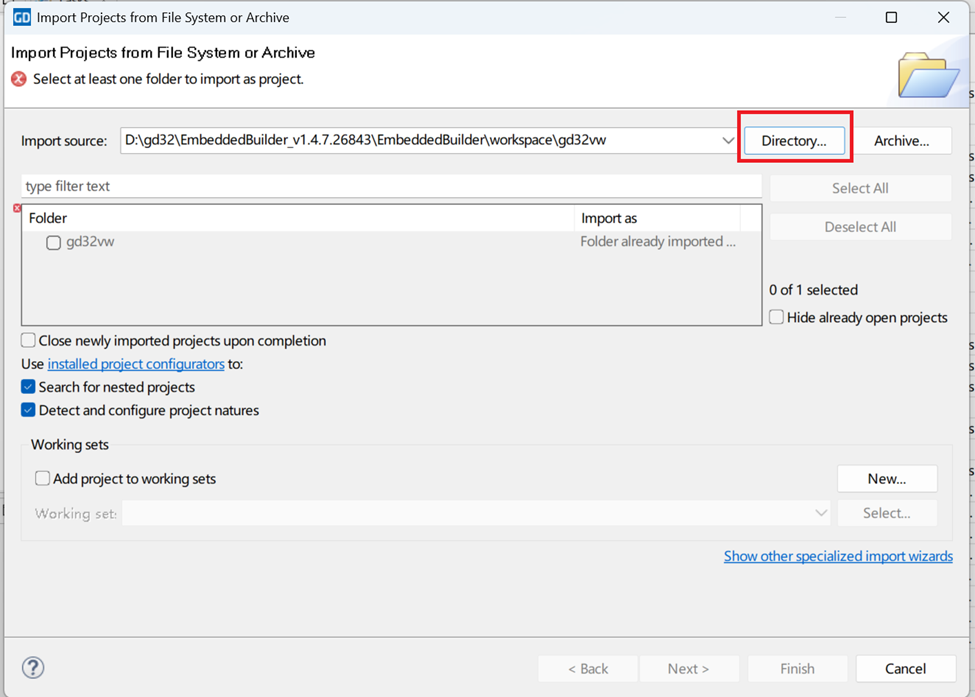Click the GD application icon in title bar
Viewport: 975px width, 697px height.
tap(21, 17)
